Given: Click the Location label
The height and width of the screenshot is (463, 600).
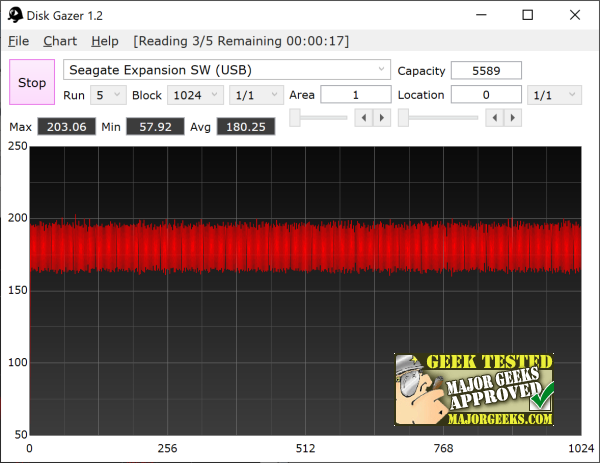Looking at the screenshot, I should pos(421,95).
